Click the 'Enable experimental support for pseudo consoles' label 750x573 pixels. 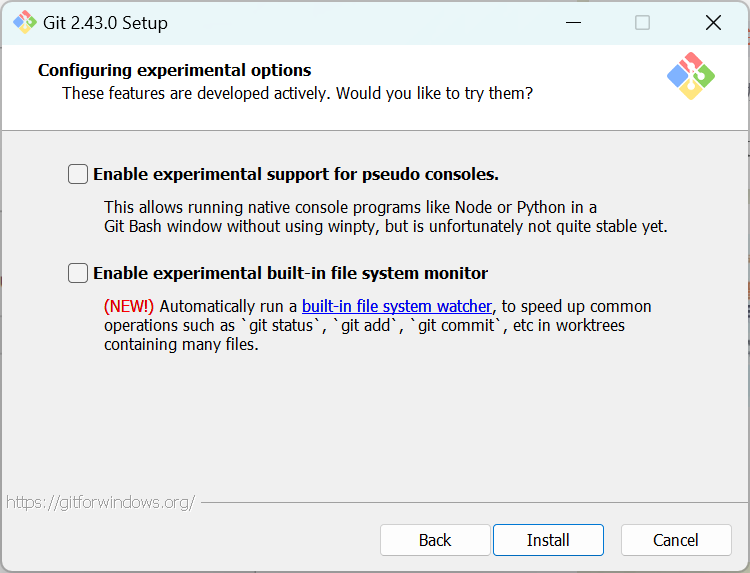pyautogui.click(x=295, y=174)
